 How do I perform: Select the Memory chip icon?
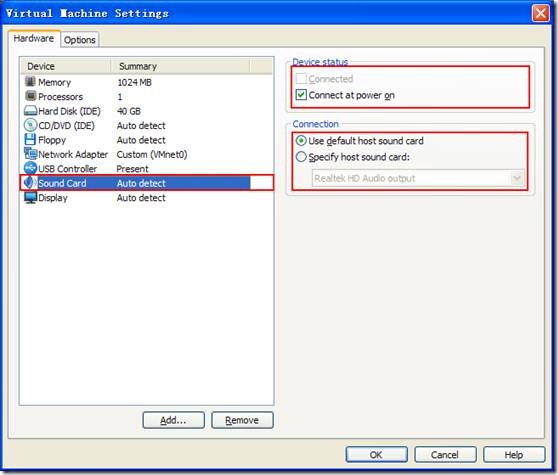(x=30, y=81)
